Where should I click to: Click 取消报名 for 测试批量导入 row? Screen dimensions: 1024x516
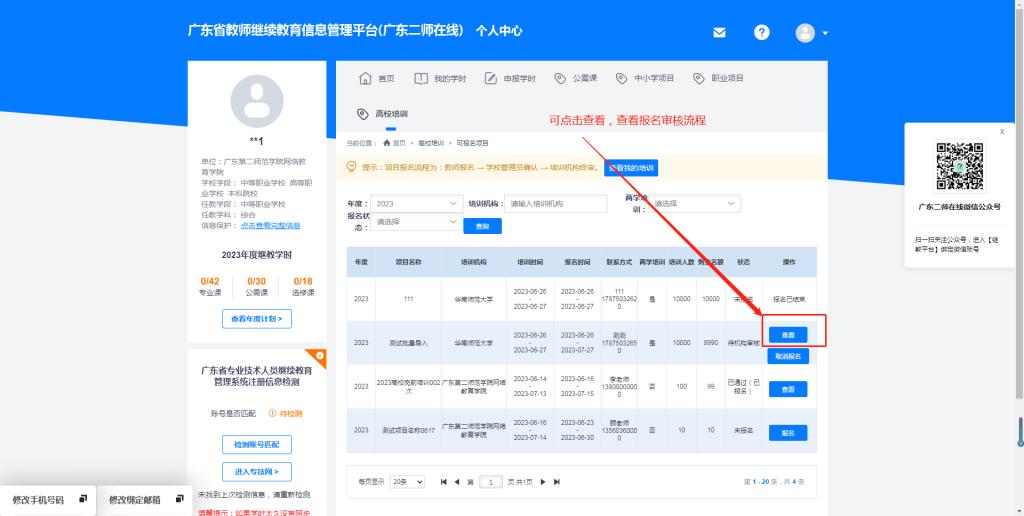(788, 356)
